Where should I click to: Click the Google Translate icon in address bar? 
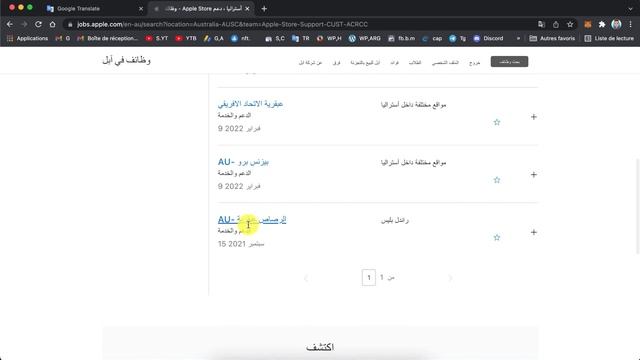(x=542, y=24)
